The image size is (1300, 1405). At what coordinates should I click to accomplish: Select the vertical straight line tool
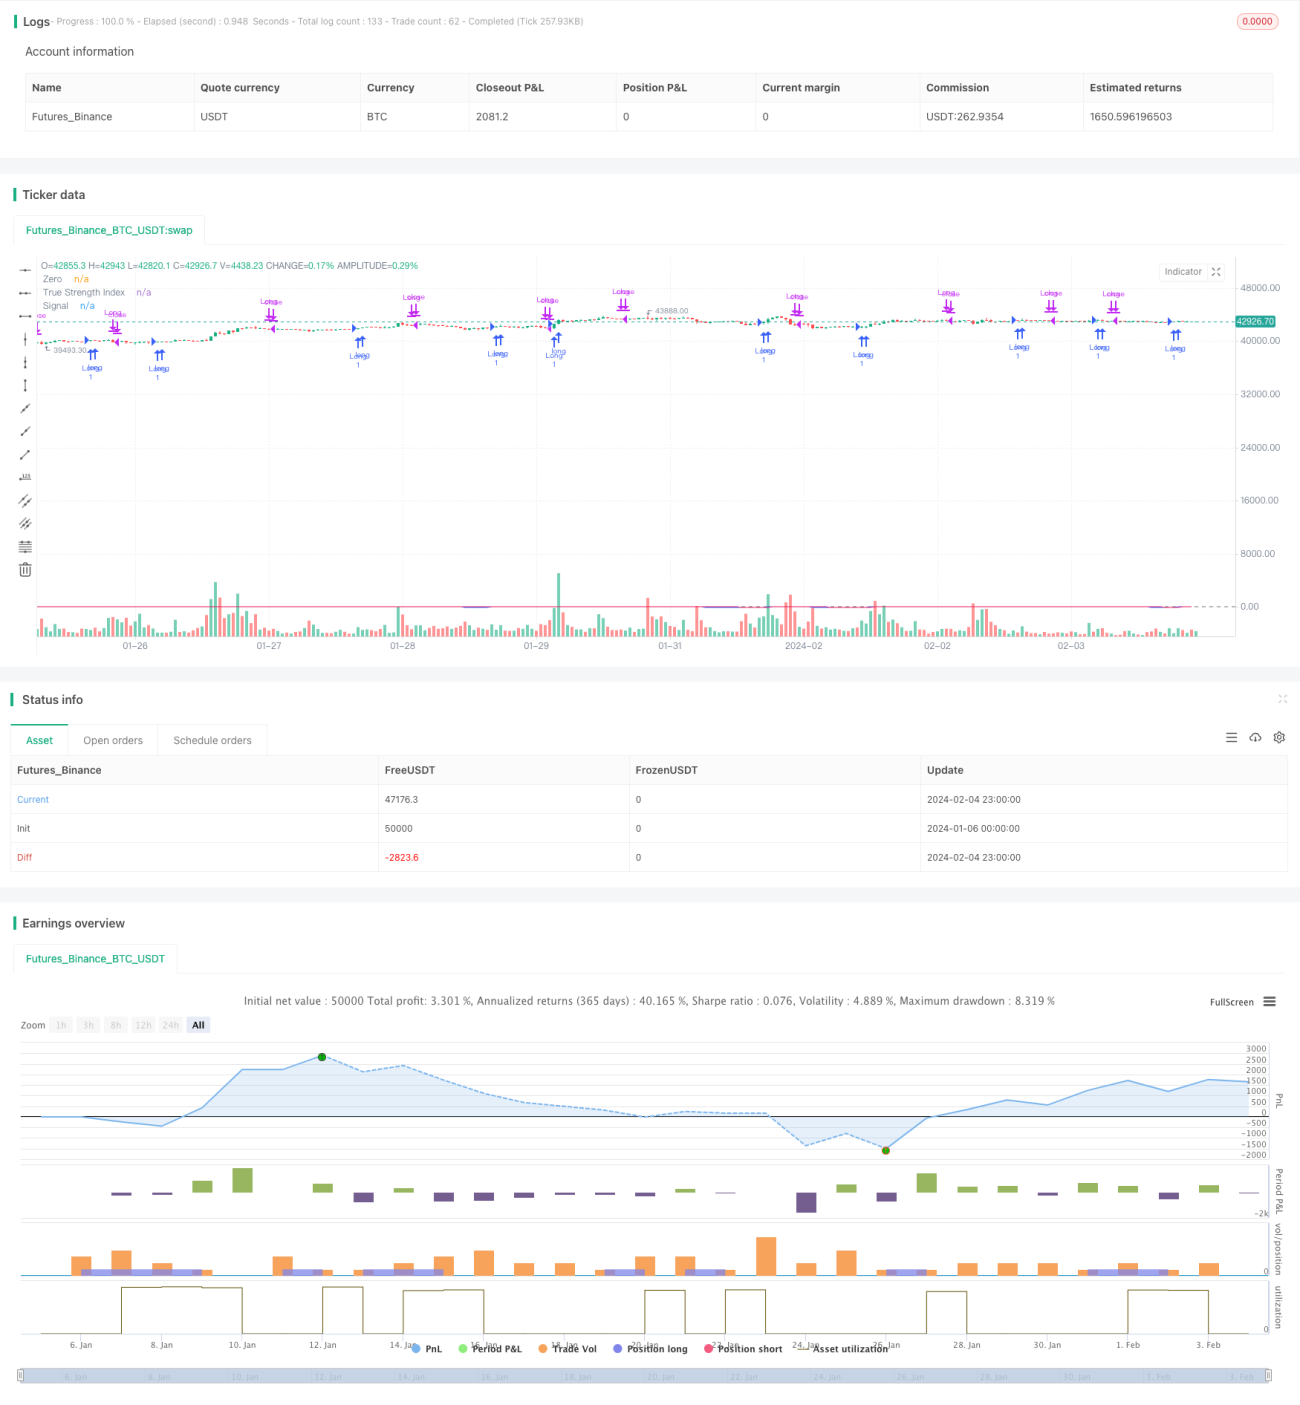(x=25, y=339)
